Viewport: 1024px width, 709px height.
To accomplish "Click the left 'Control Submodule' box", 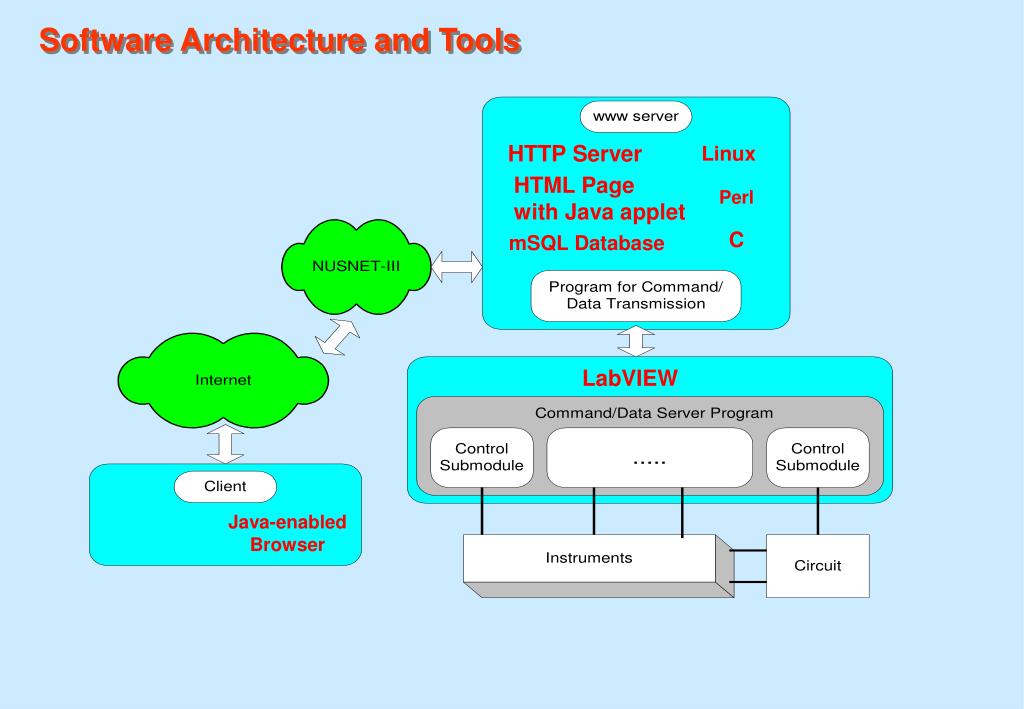I will pos(481,457).
